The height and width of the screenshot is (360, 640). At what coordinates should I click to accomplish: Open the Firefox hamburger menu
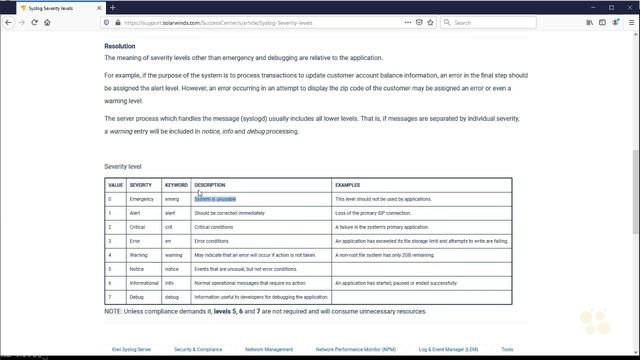(631, 23)
